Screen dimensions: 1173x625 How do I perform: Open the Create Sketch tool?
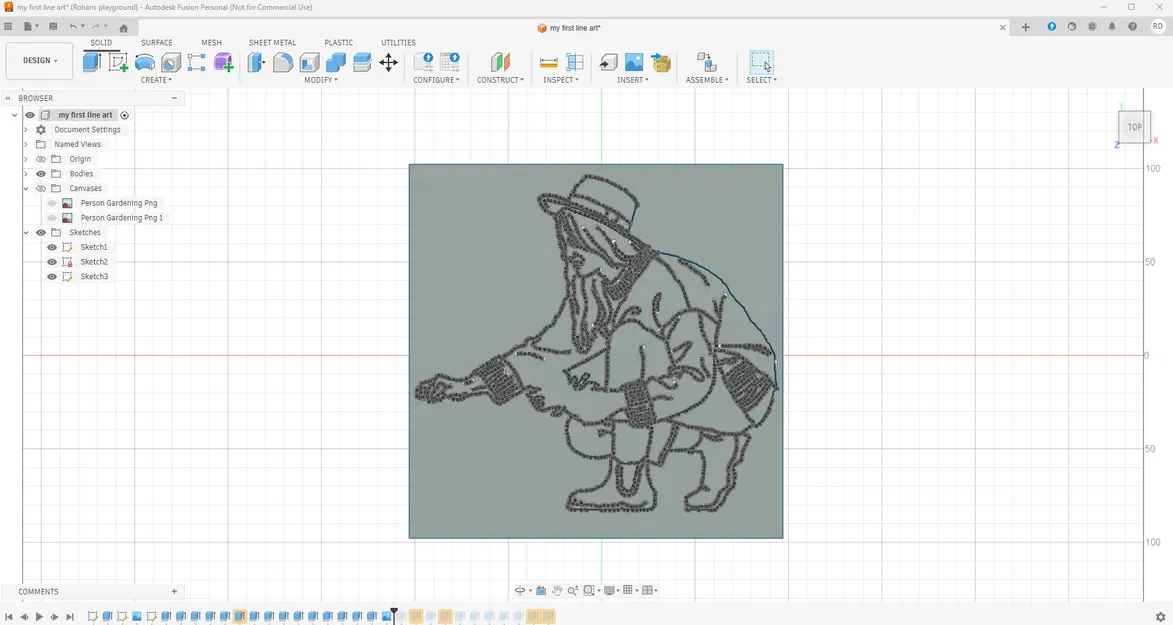coord(118,62)
